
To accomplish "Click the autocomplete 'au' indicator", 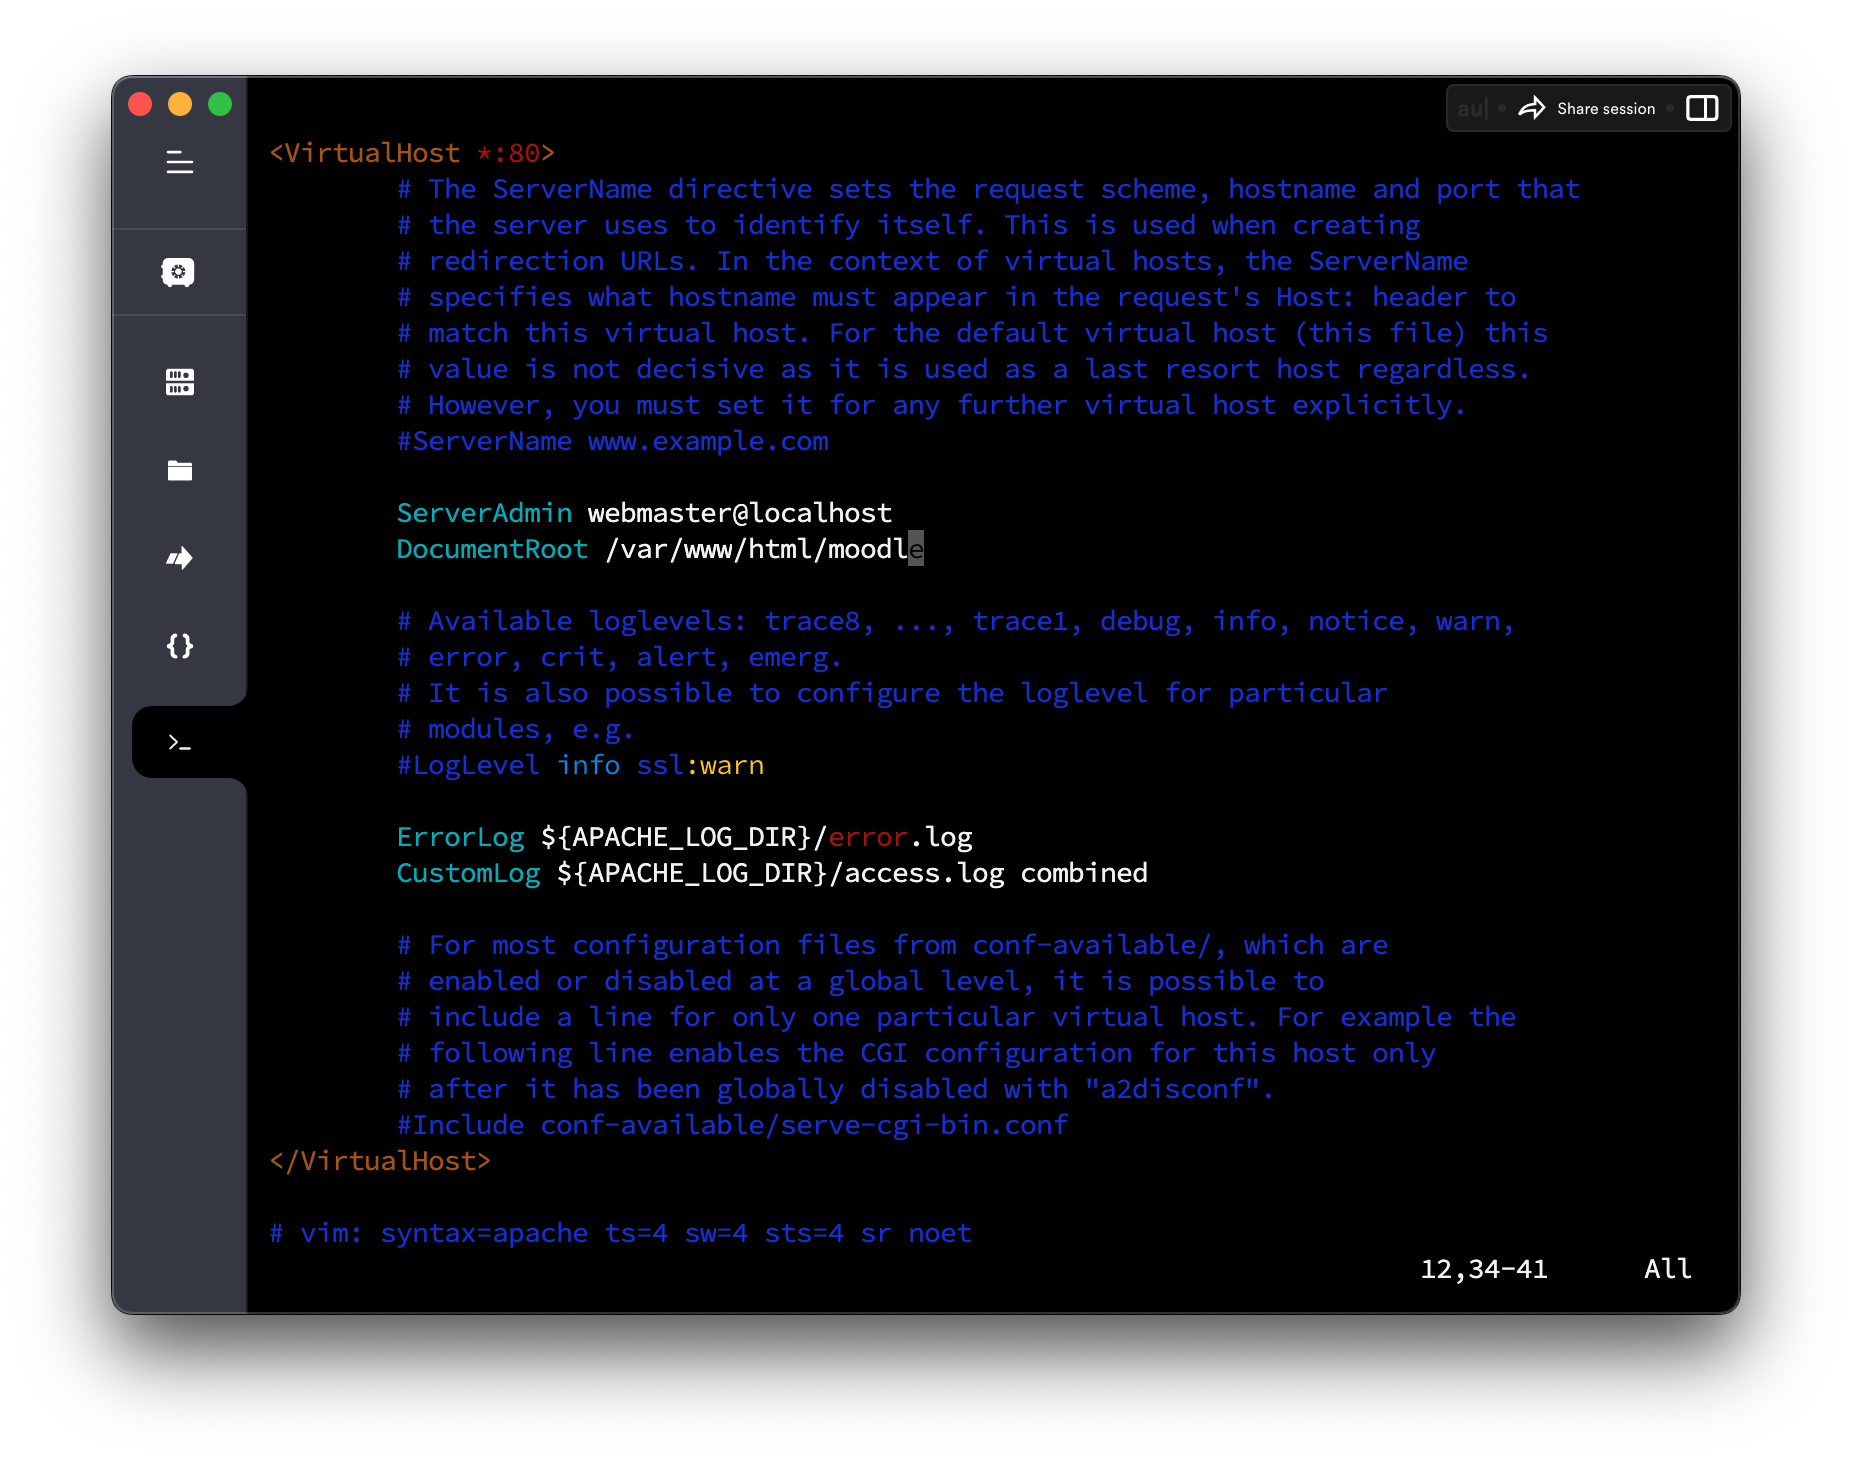I will click(x=1472, y=108).
